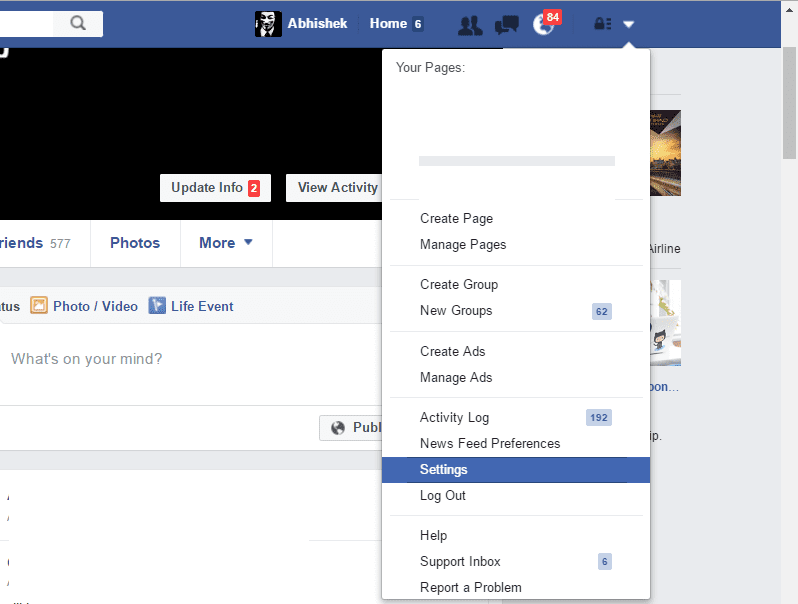Open the Public audience selector
798x604 pixels.
coord(351,427)
